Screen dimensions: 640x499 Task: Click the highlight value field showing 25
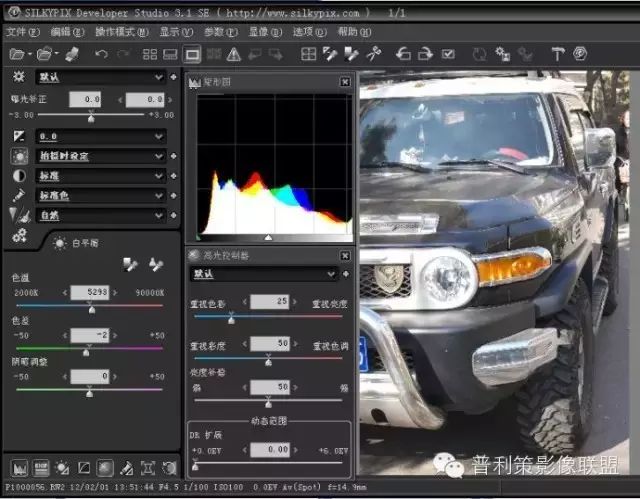pos(270,302)
